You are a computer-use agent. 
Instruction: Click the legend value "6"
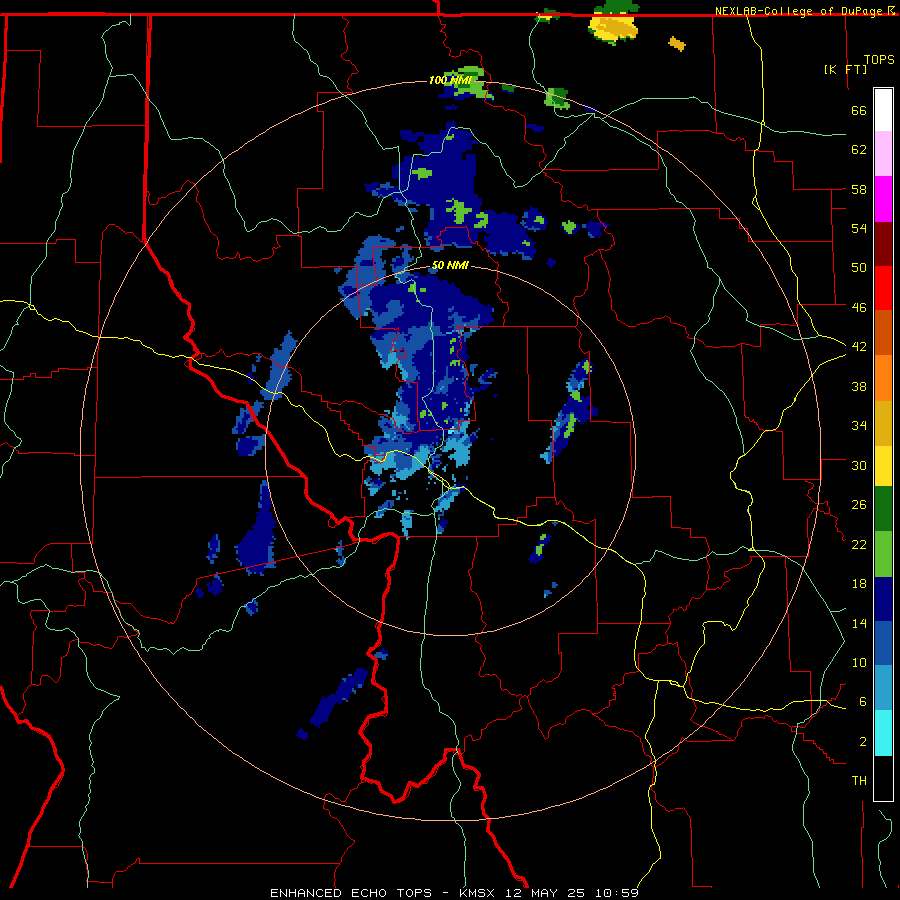tap(863, 701)
